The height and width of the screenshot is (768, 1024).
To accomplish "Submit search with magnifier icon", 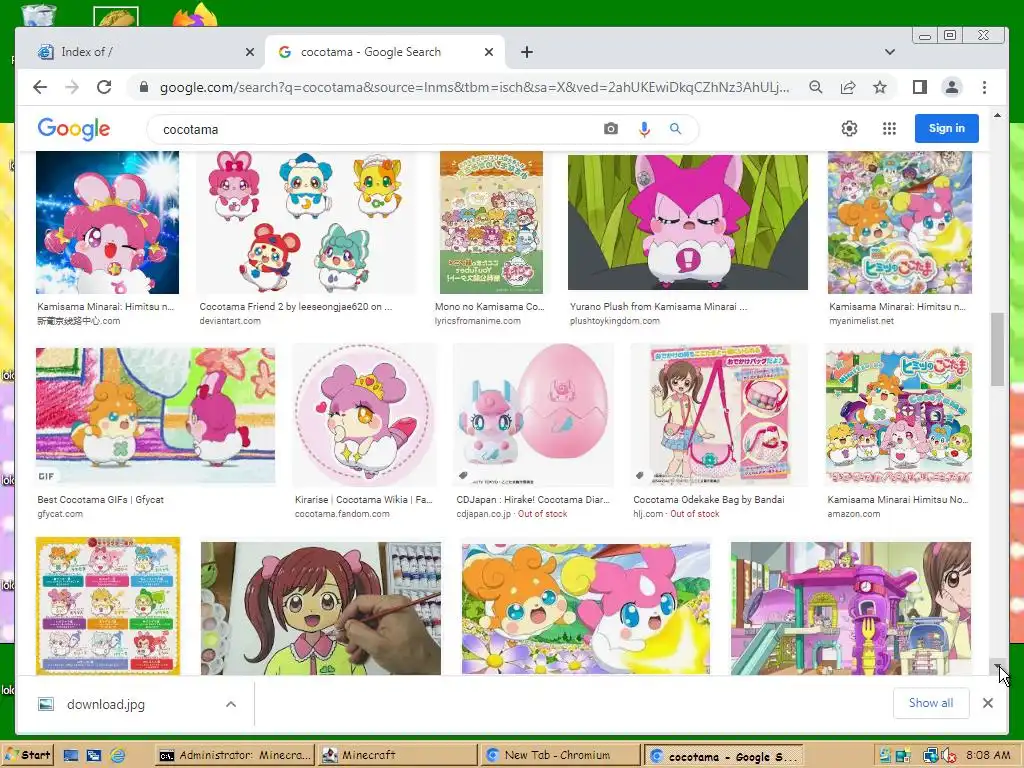I will 675,129.
